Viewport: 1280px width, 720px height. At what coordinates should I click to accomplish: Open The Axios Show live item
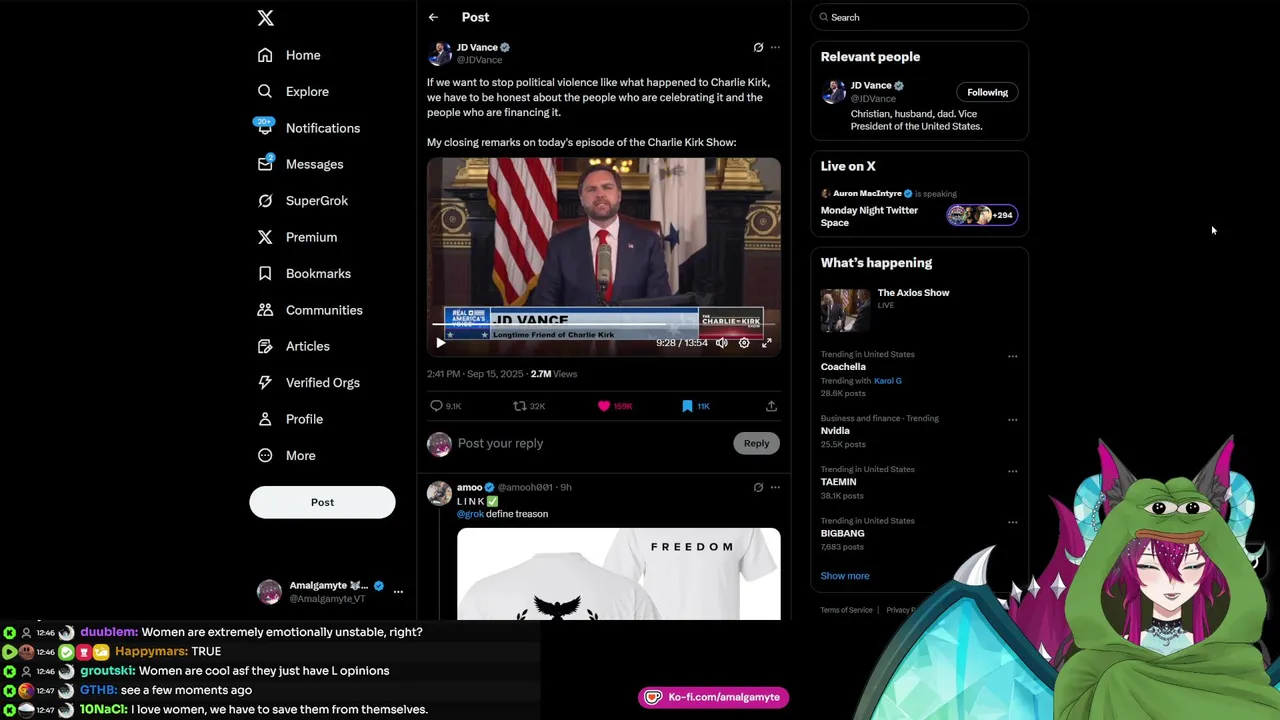click(919, 309)
